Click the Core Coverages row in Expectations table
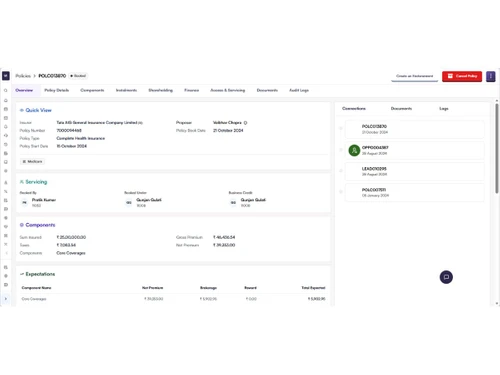The image size is (500, 375). [x=173, y=299]
